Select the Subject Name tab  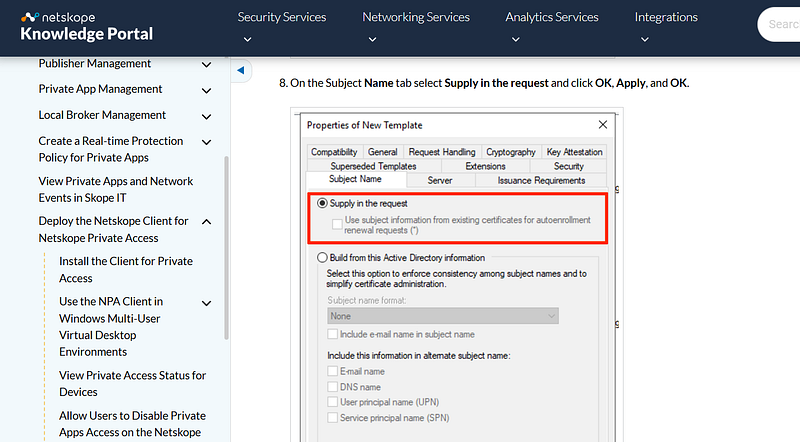(x=355, y=179)
